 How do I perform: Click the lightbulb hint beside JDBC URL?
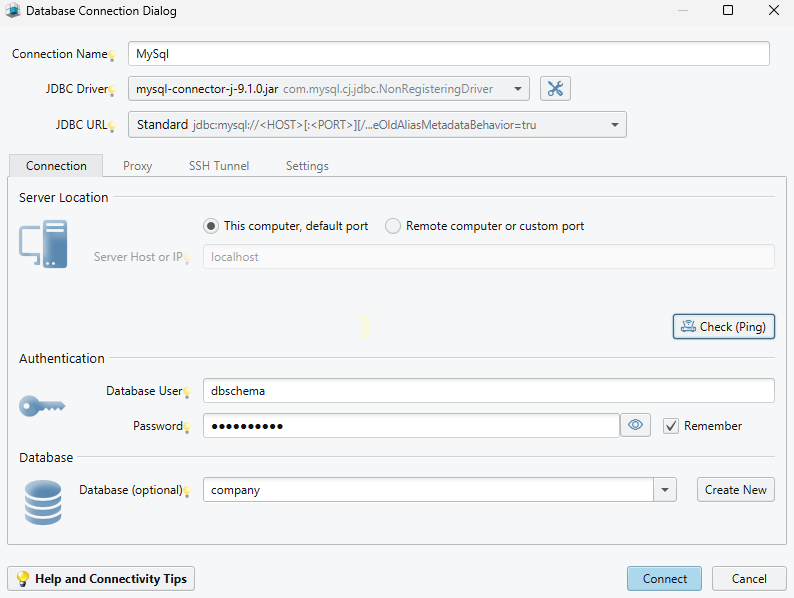[x=113, y=126]
